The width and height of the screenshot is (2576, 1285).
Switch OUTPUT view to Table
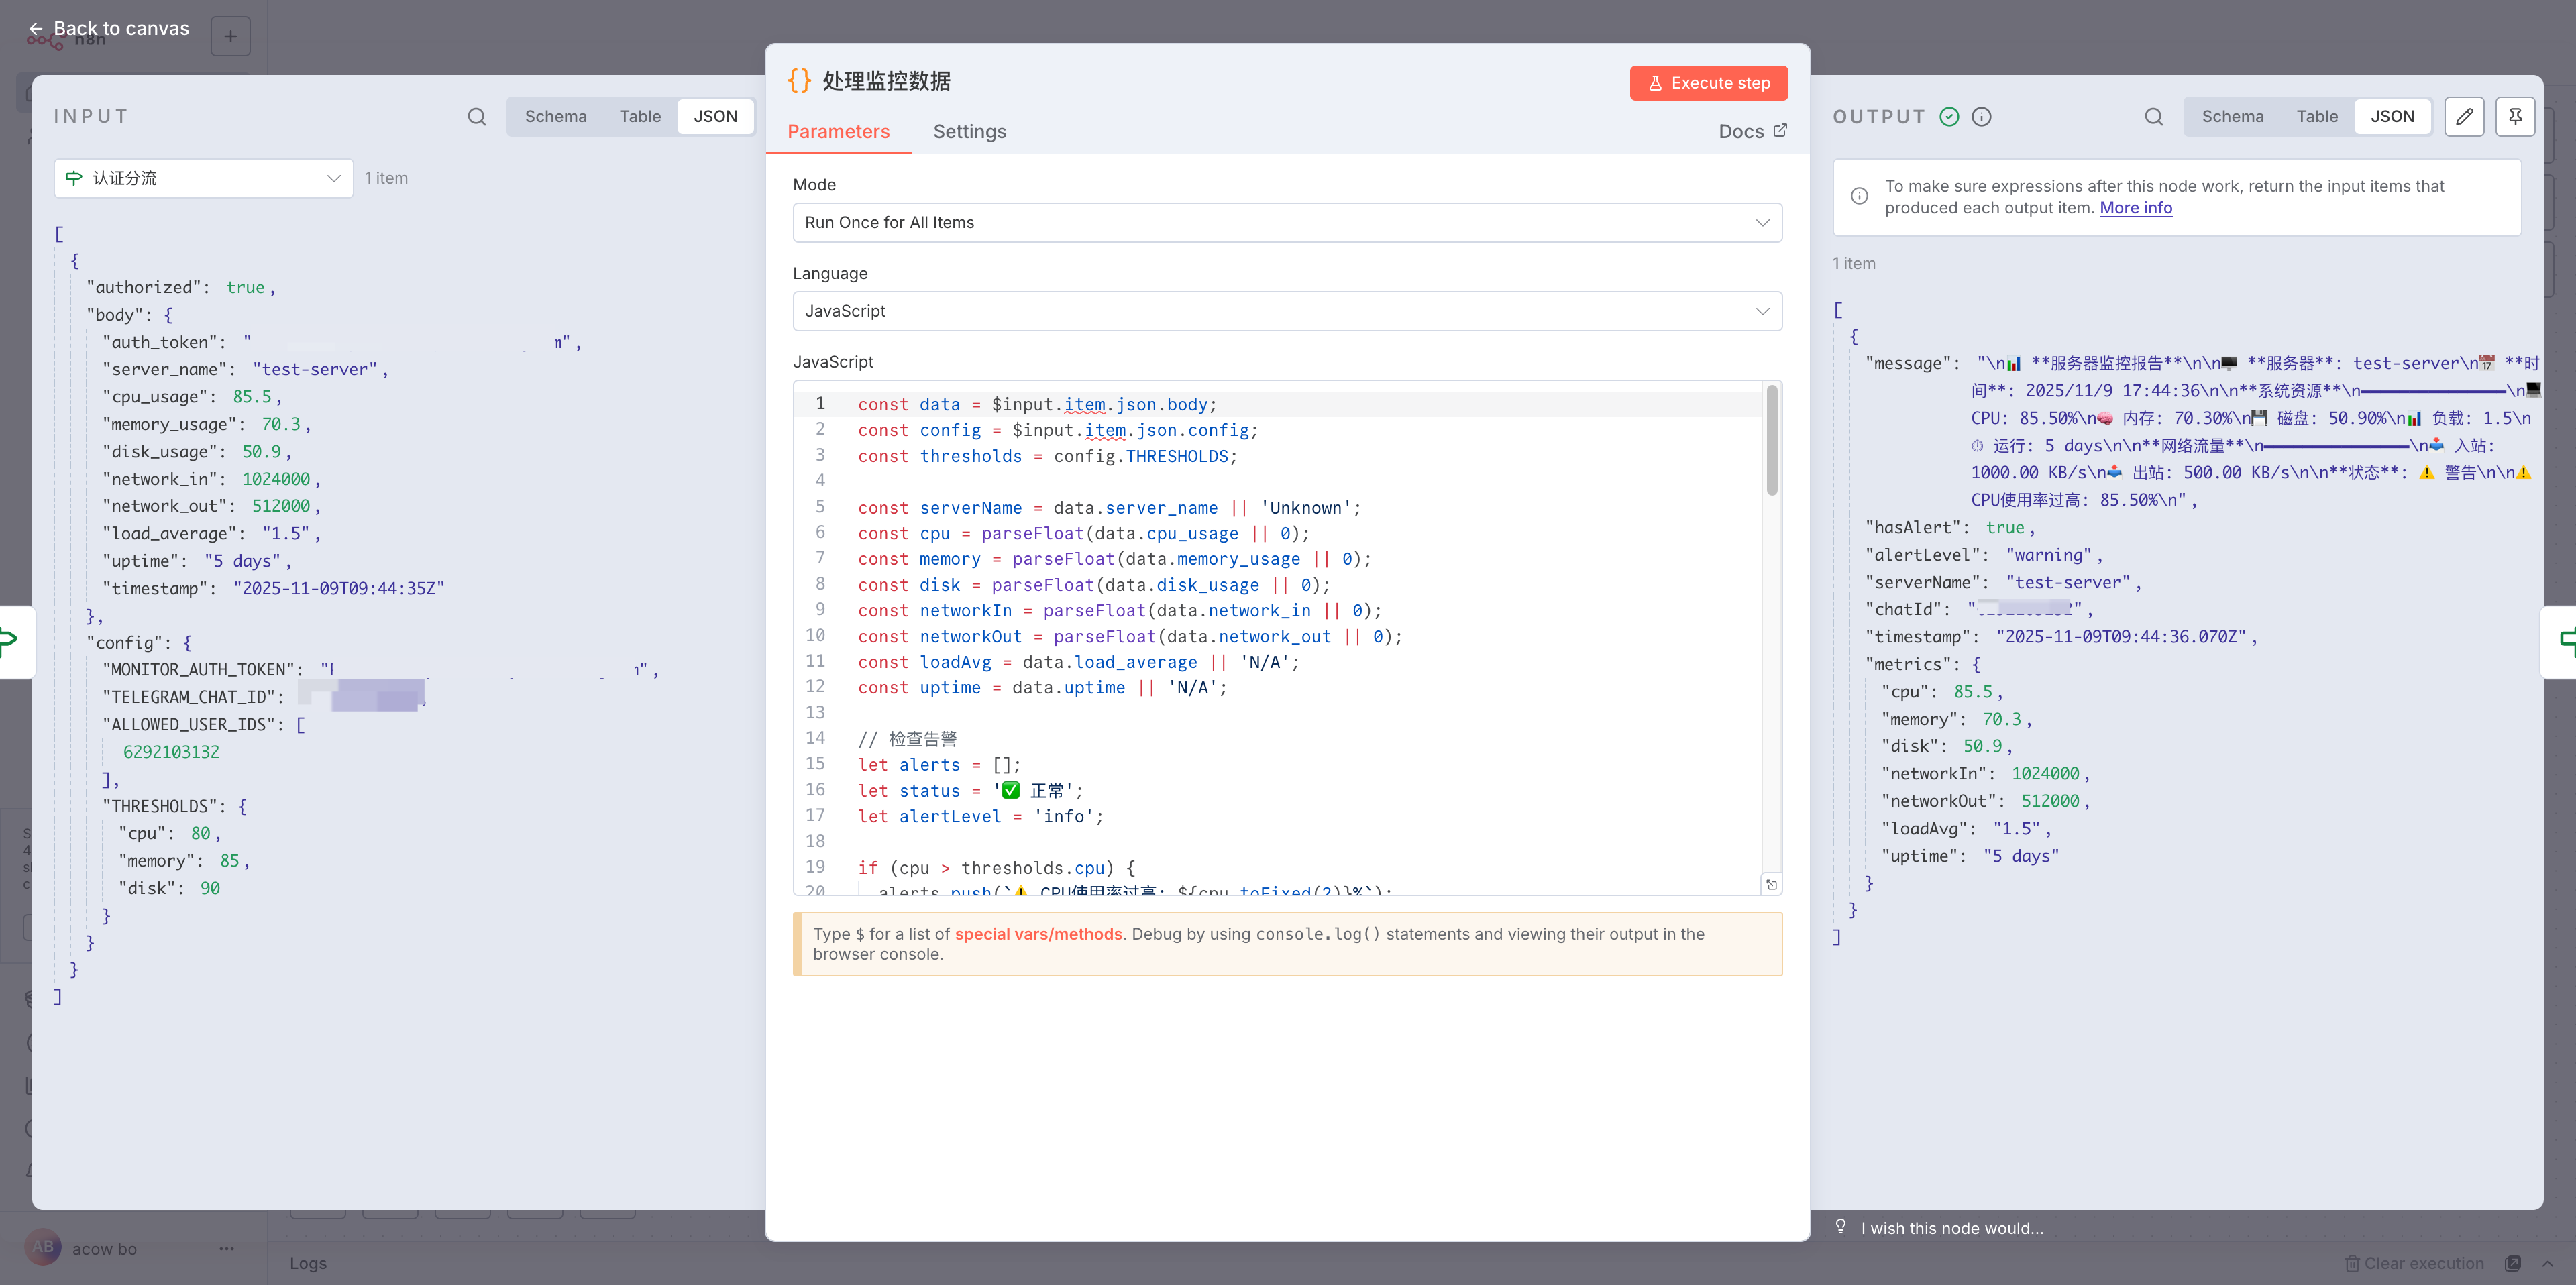click(2316, 117)
